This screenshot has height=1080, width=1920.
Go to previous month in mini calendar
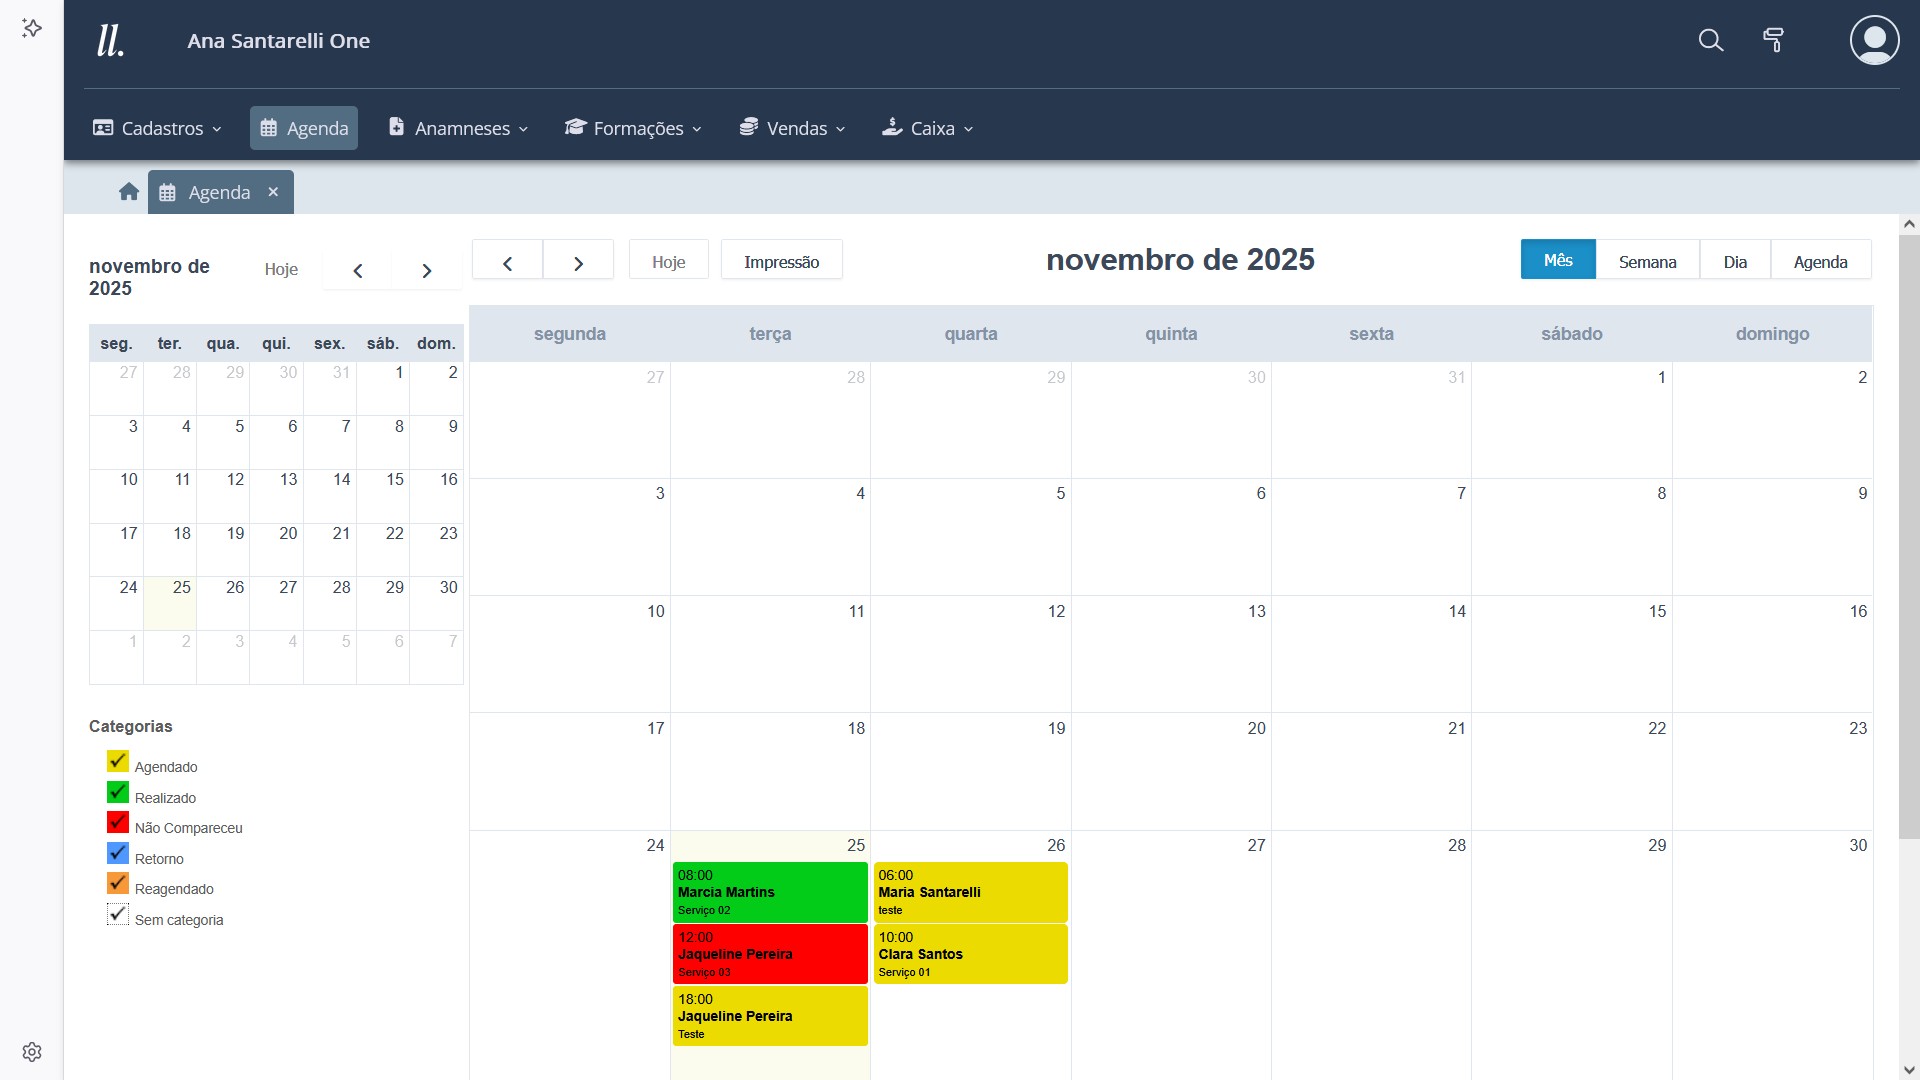(357, 270)
